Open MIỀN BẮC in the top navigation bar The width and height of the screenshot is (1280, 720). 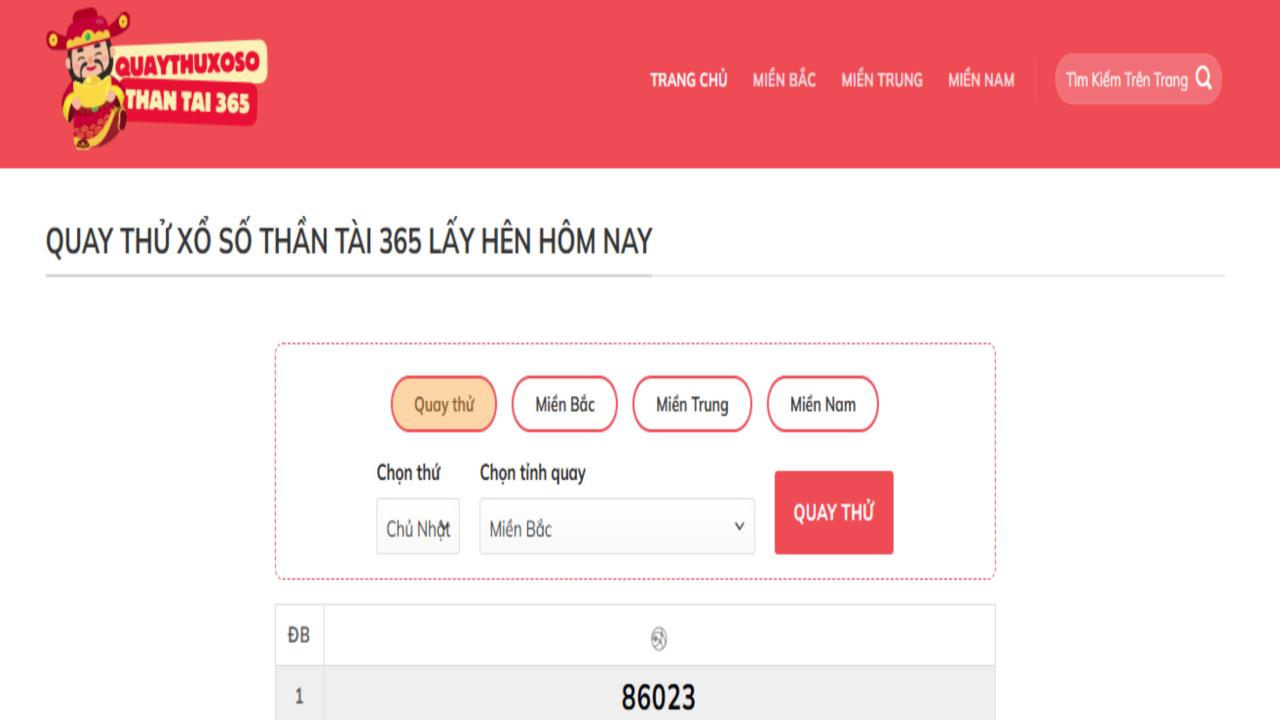(x=784, y=80)
